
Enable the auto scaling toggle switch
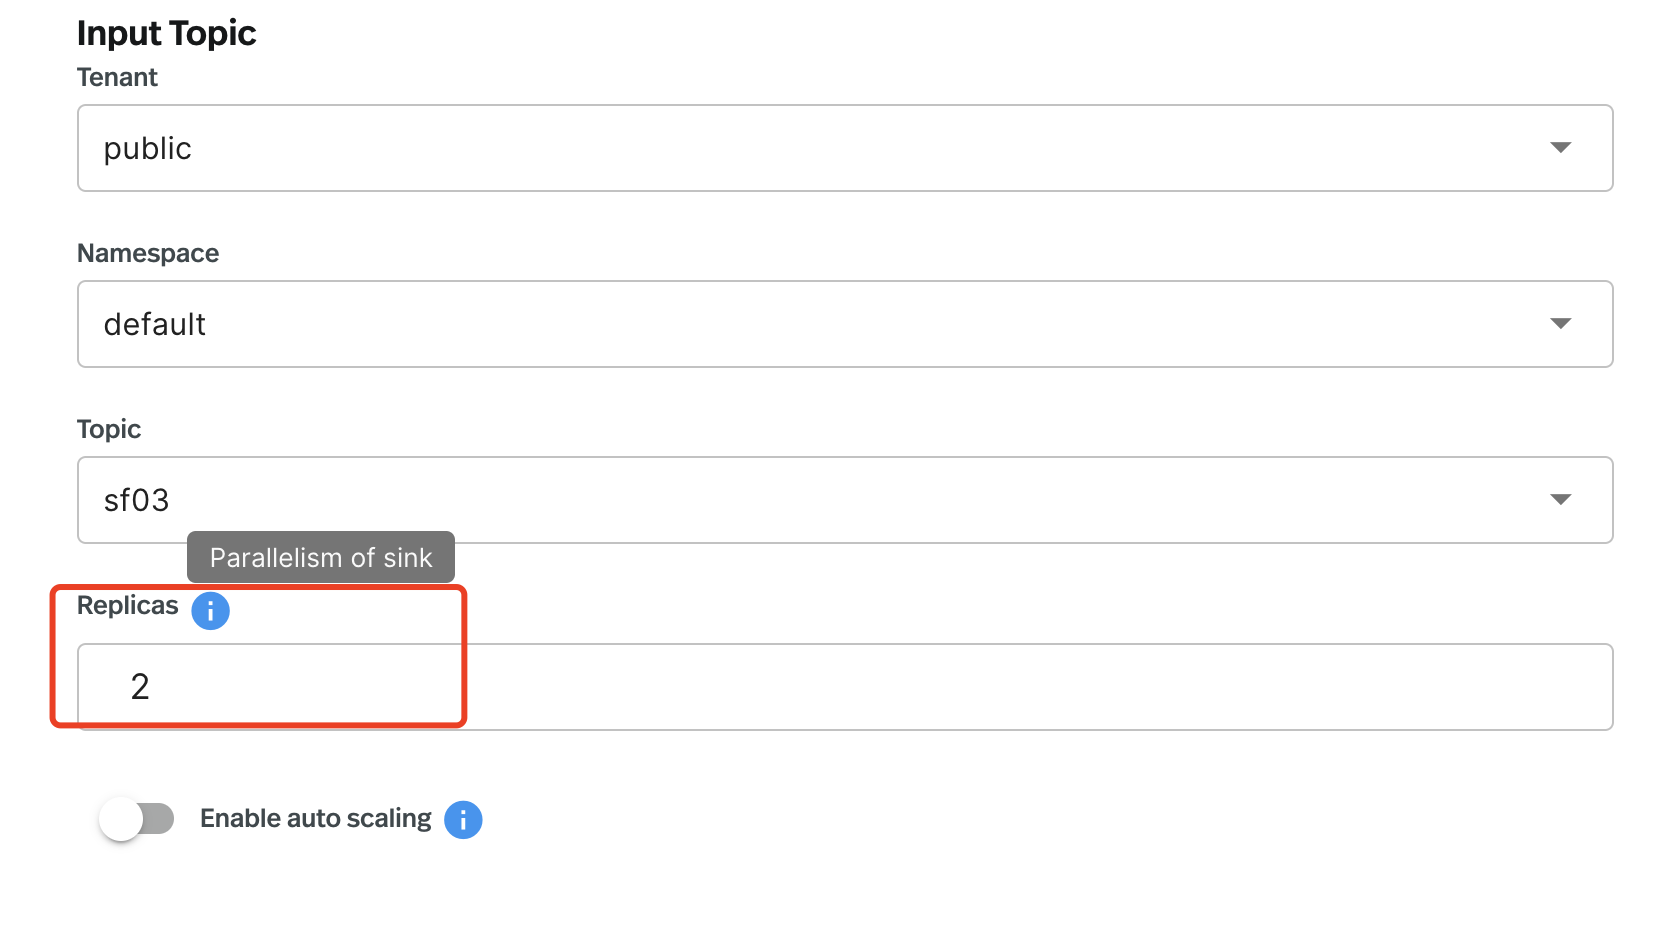tap(137, 818)
